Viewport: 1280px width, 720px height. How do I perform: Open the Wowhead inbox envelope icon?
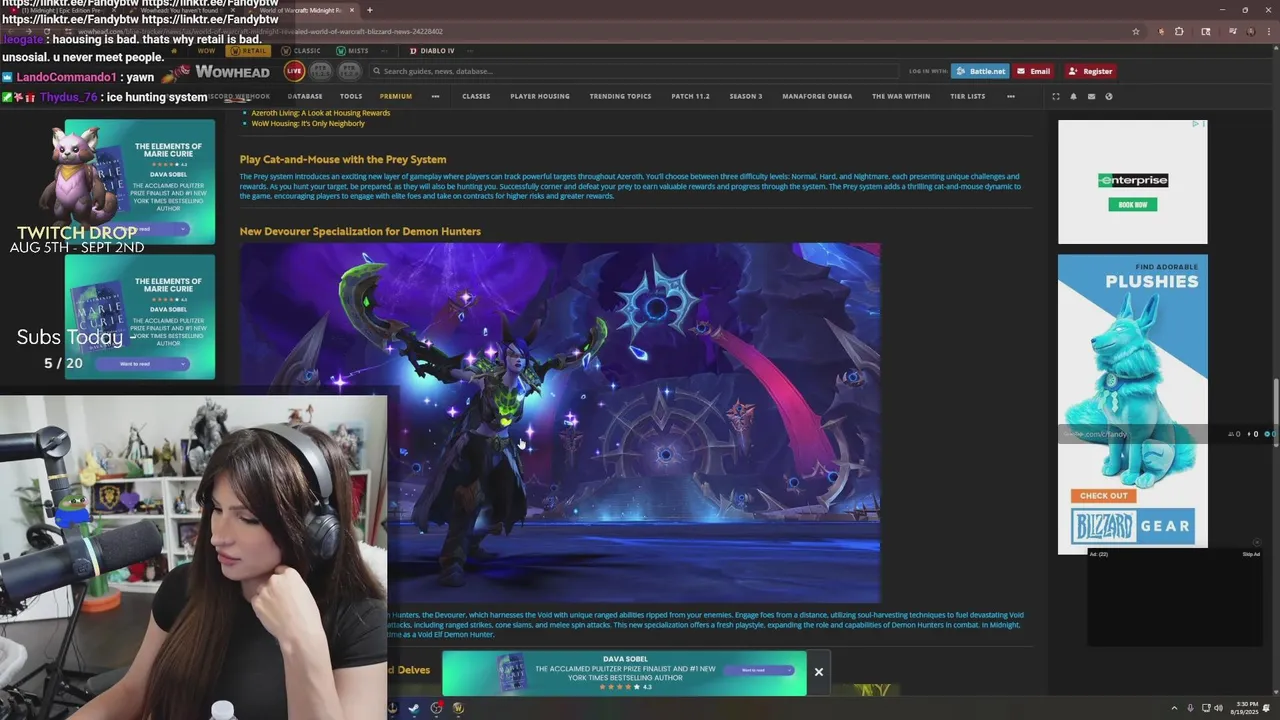1091,96
